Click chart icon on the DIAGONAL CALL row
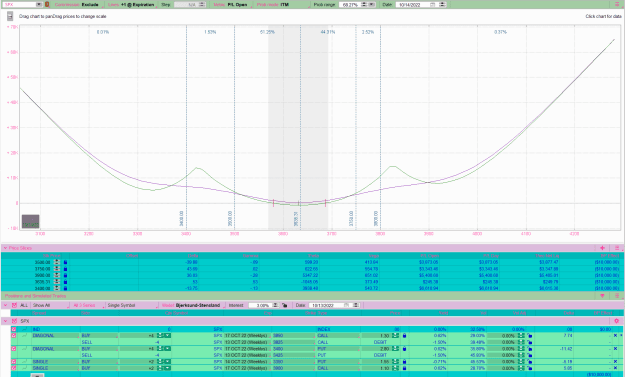This screenshot has height=377, width=625. click(x=25, y=336)
